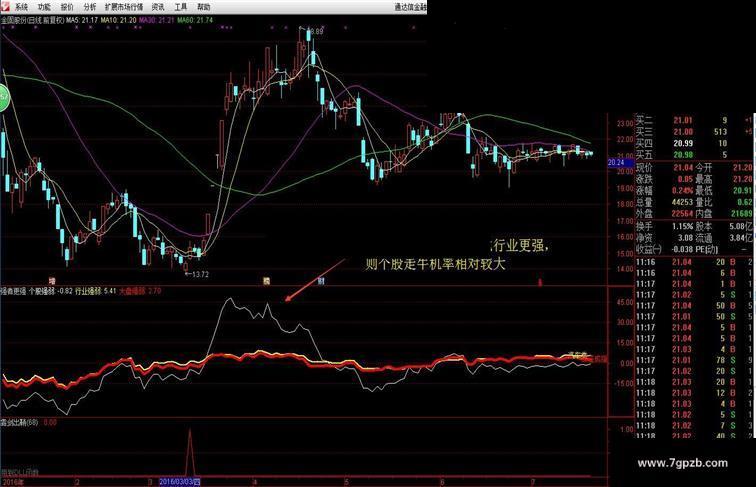
Task: Click the 现价 21.04 value
Action: click(683, 167)
